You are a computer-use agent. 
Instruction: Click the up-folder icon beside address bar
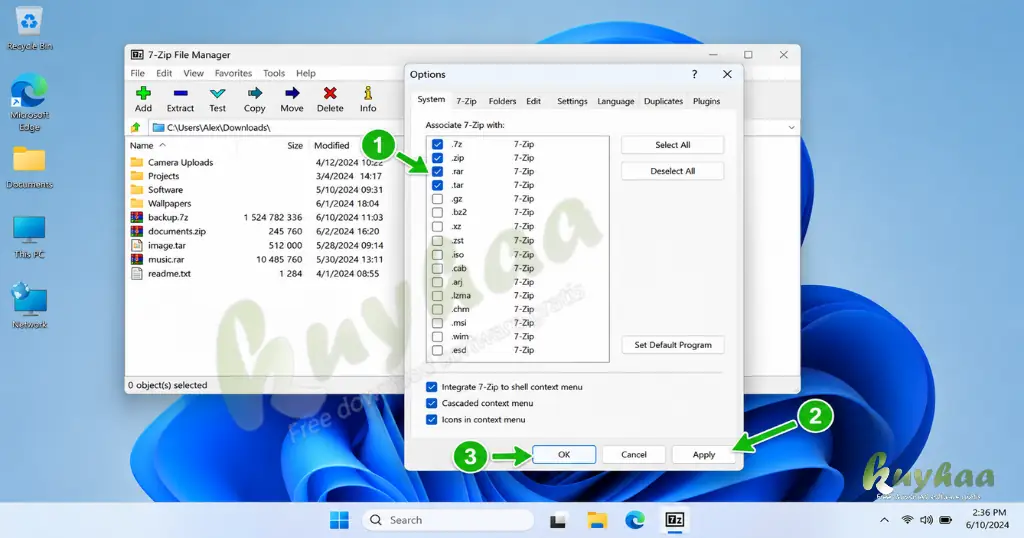136,127
